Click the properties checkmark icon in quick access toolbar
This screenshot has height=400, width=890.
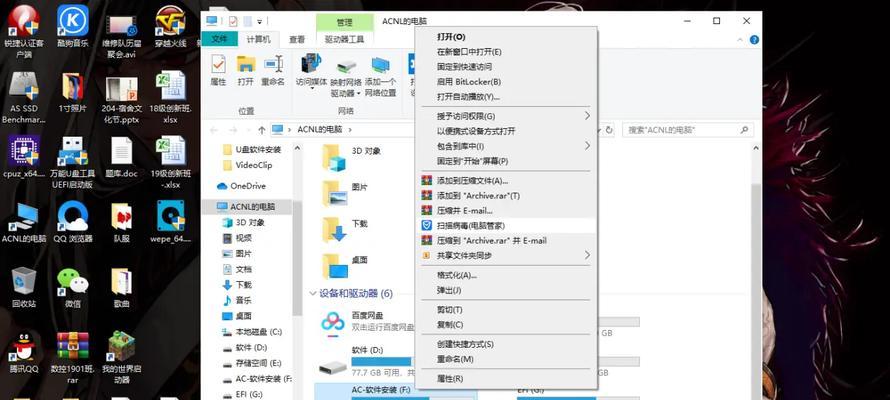[233, 22]
